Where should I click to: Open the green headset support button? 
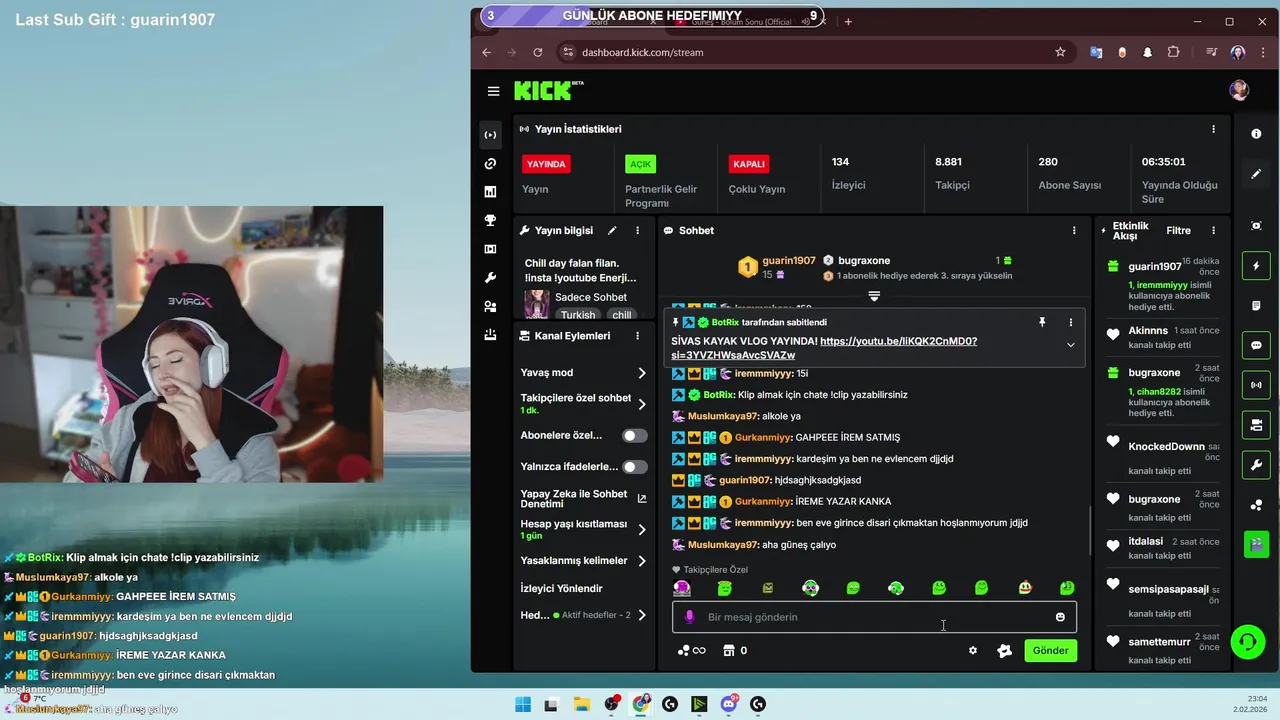pos(1248,641)
